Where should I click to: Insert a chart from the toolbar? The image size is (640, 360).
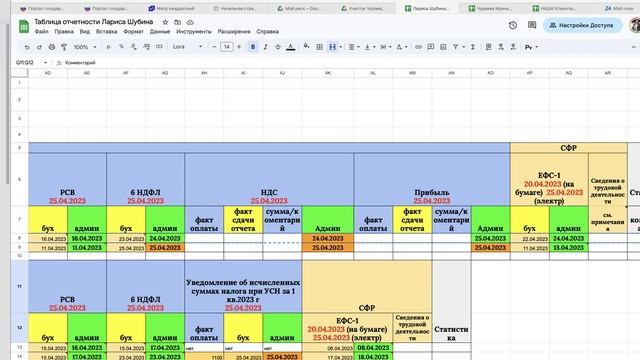point(443,47)
